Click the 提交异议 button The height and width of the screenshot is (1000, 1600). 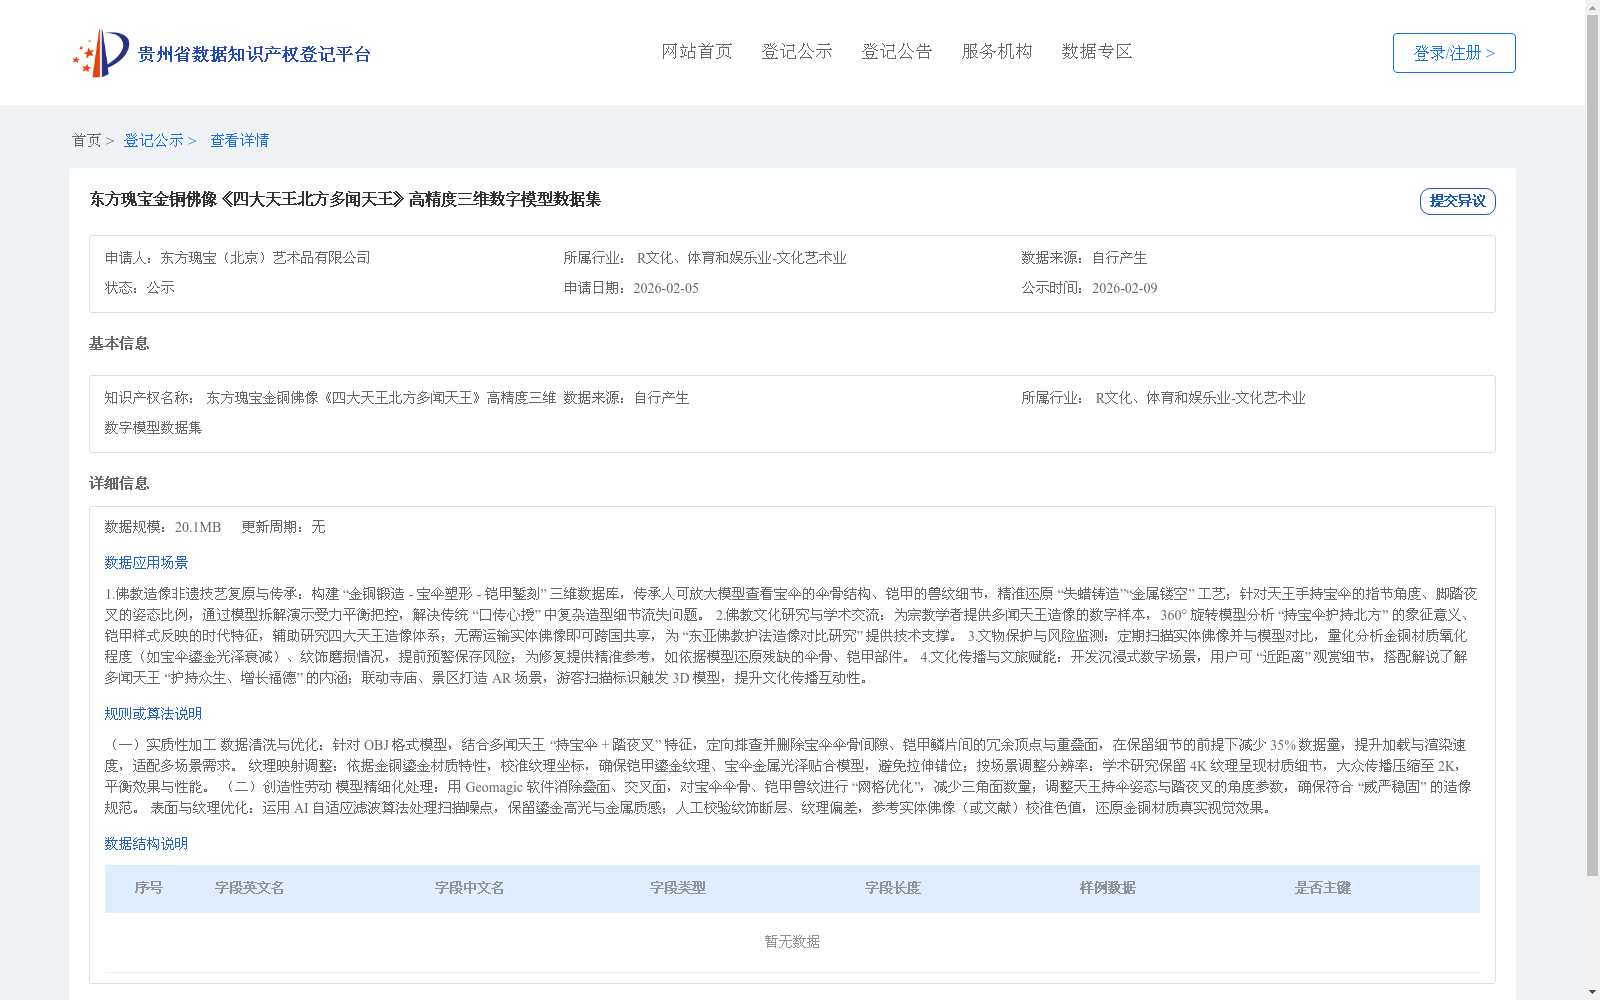pos(1457,201)
